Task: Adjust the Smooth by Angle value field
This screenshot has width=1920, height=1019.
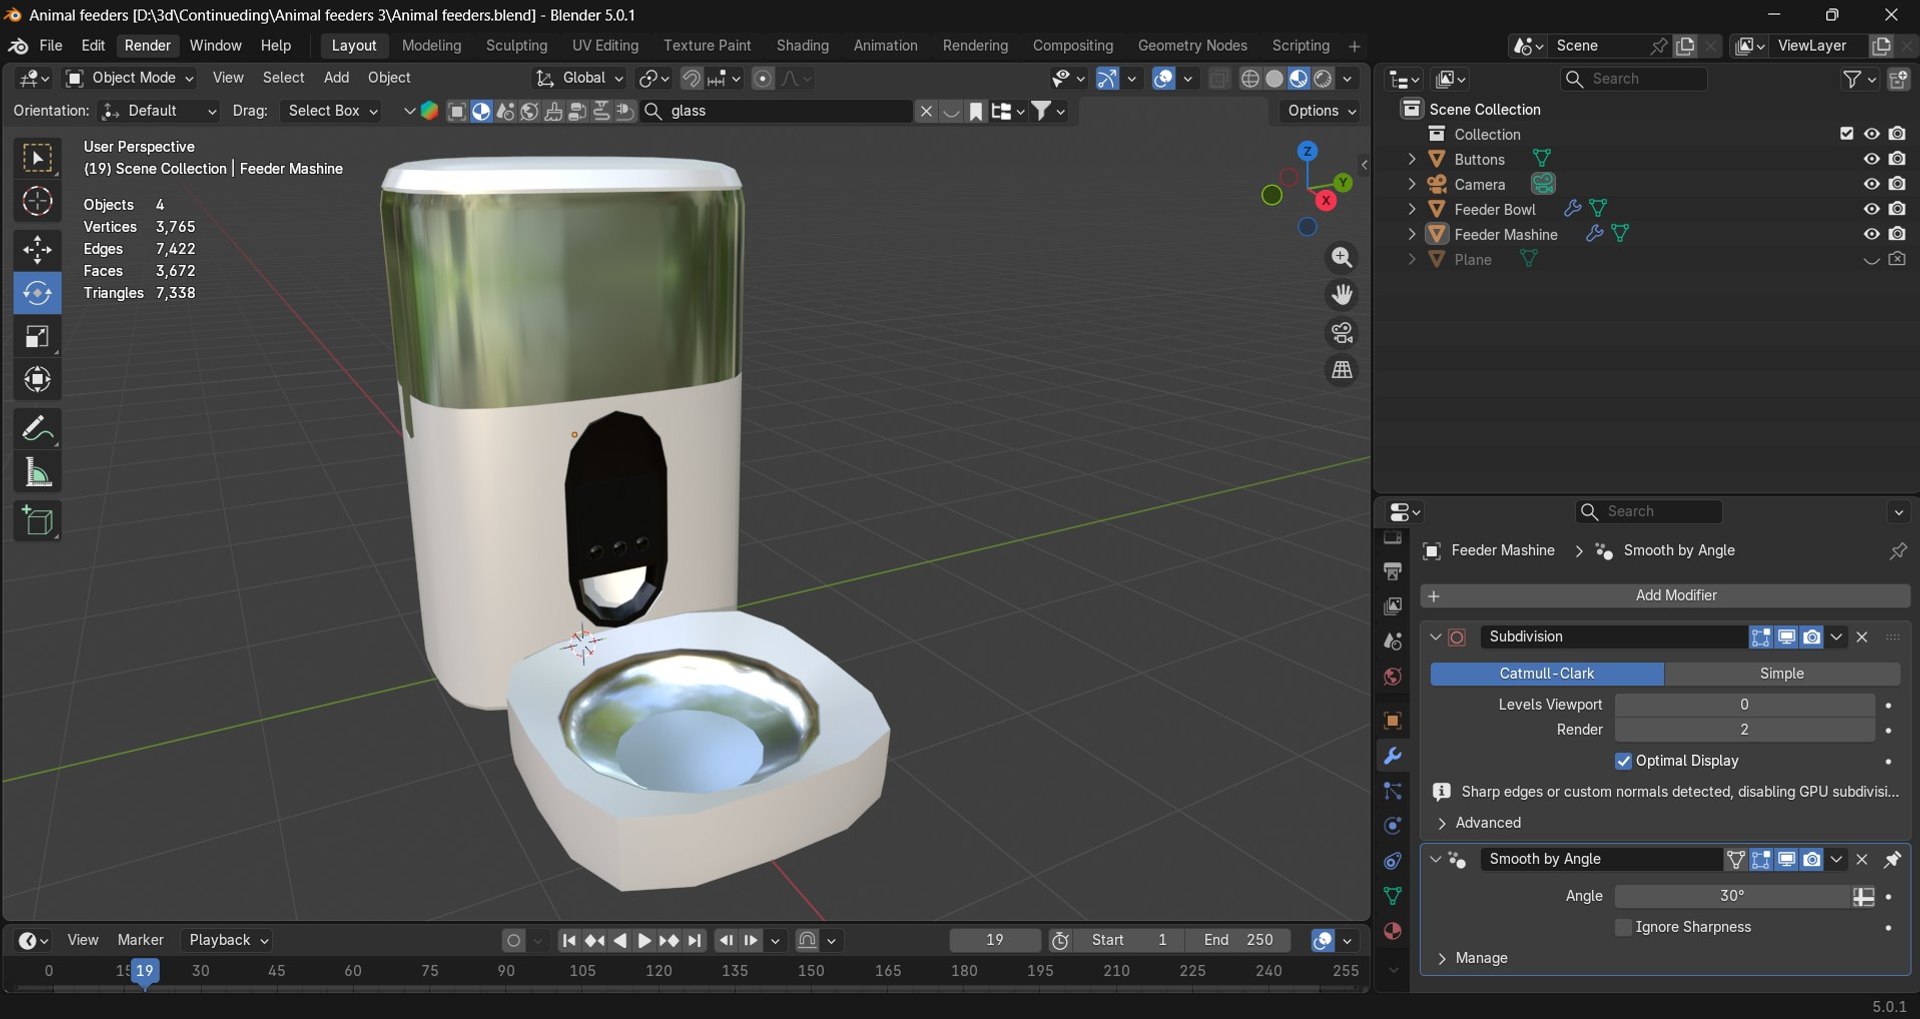Action: coord(1733,896)
